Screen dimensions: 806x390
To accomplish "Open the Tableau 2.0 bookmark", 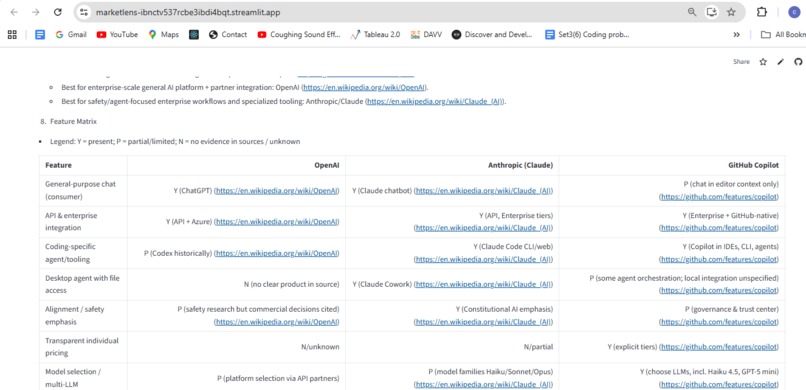I will pyautogui.click(x=375, y=34).
